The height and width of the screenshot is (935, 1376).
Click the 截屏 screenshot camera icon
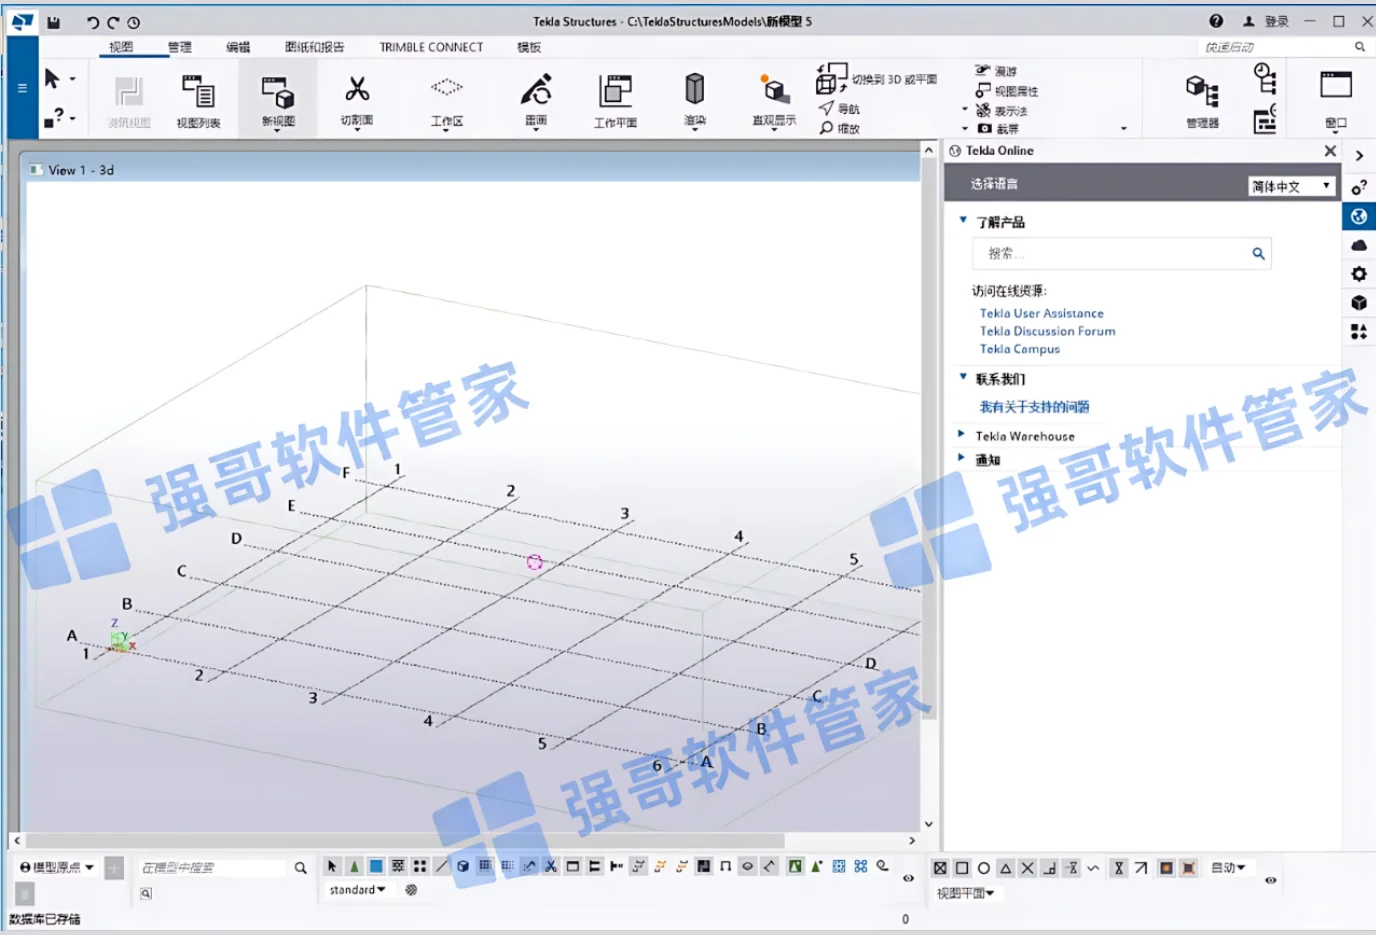(x=985, y=129)
